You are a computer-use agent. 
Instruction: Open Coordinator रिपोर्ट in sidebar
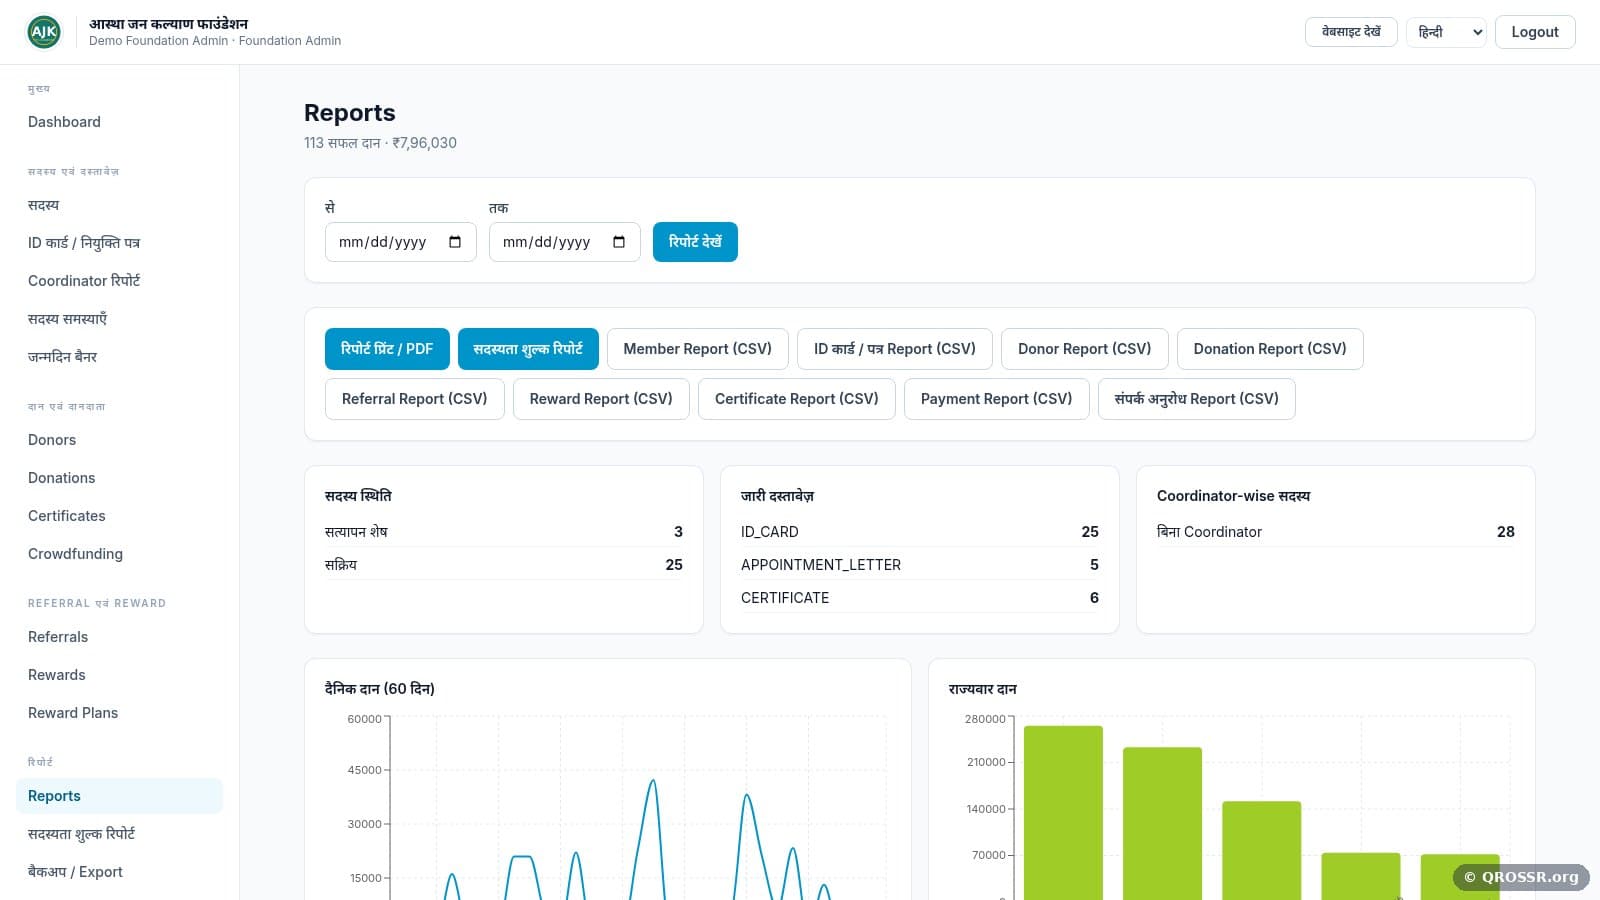(x=119, y=281)
